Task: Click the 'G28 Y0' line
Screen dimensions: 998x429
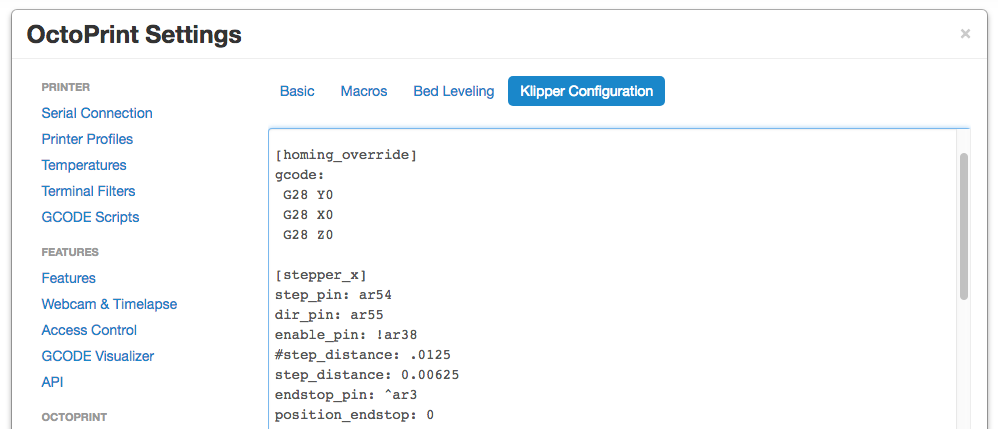Action: point(308,195)
